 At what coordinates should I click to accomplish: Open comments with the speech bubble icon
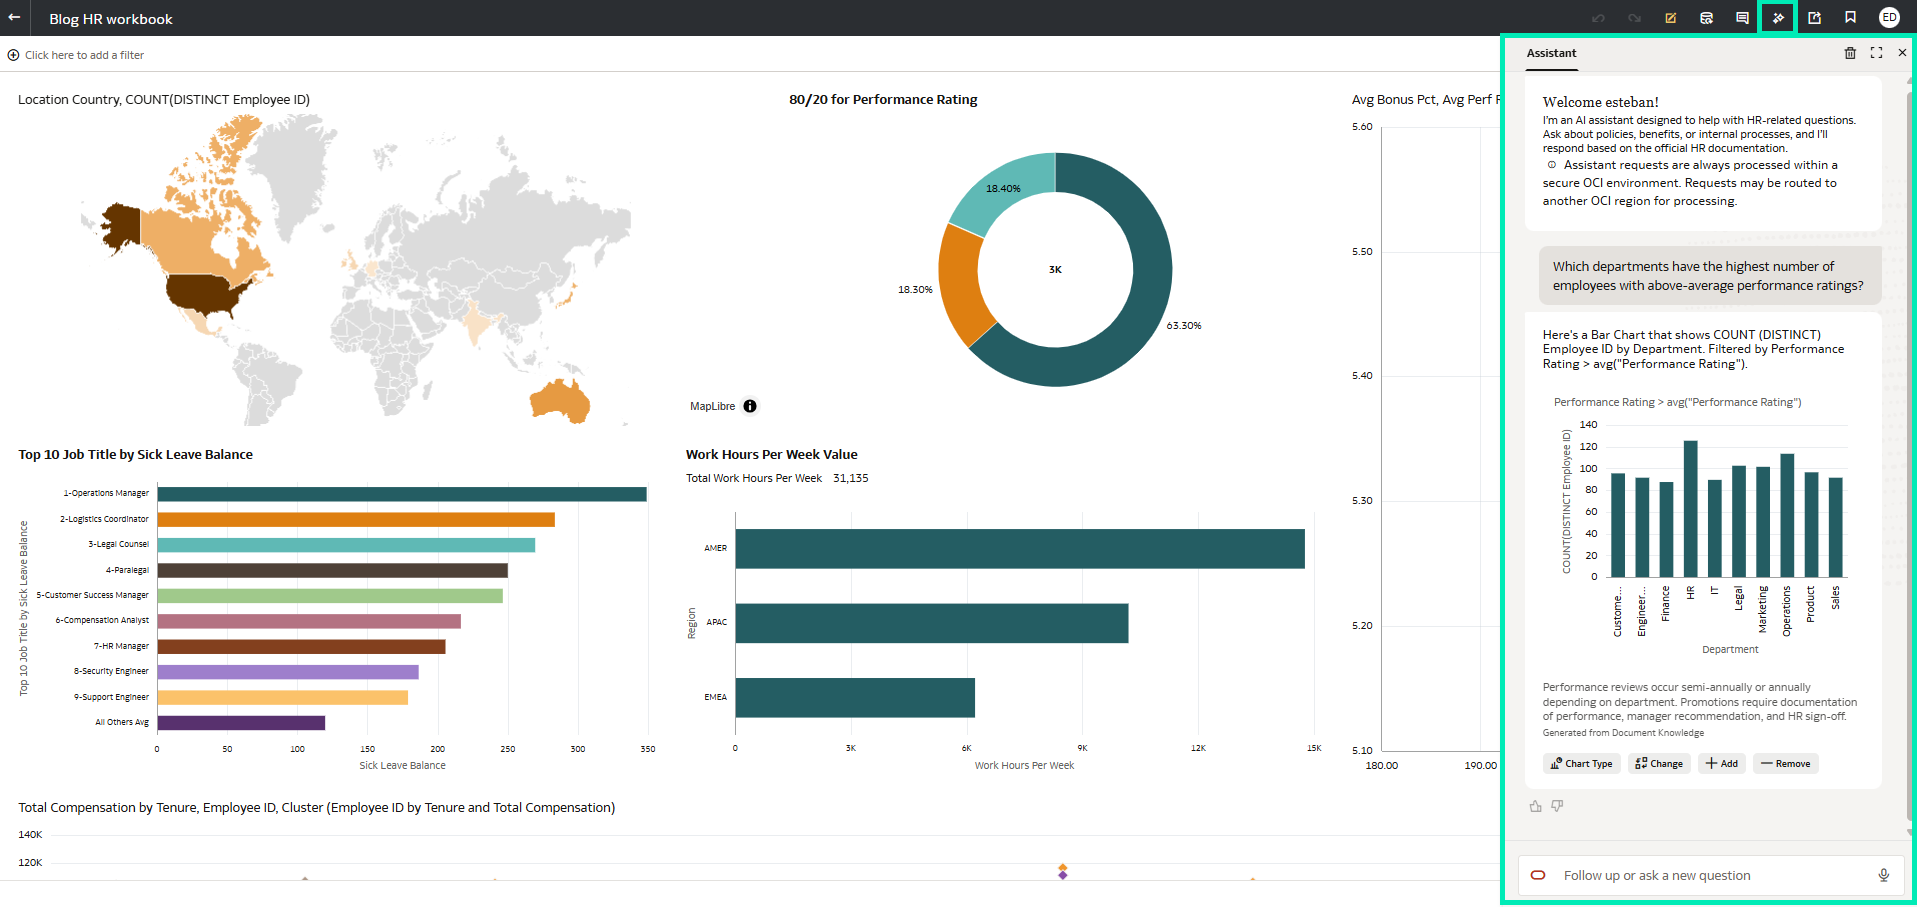click(1742, 18)
